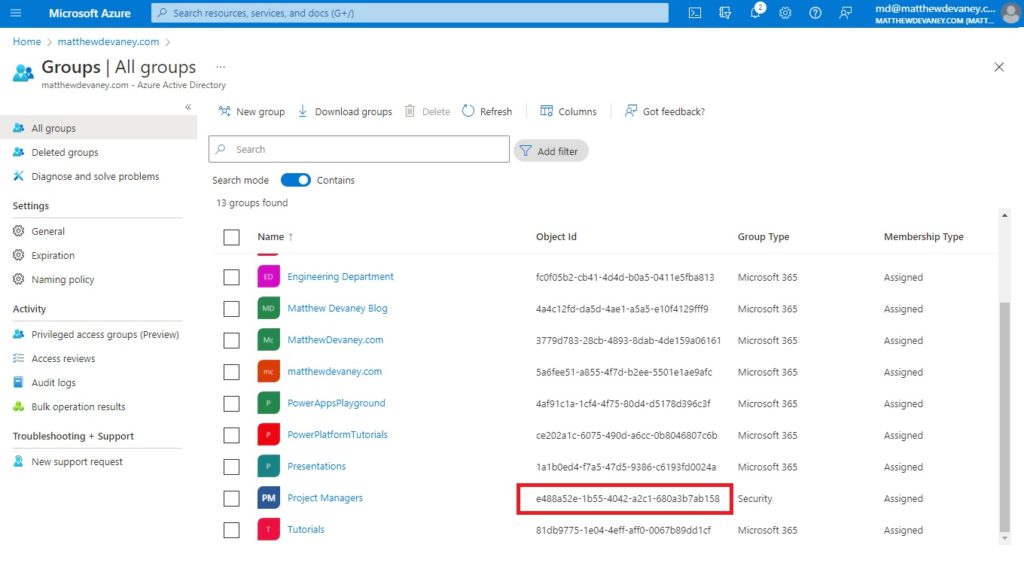Check the Matthew Devaney Blog row checkbox
The height and width of the screenshot is (569, 1024).
coord(231,308)
